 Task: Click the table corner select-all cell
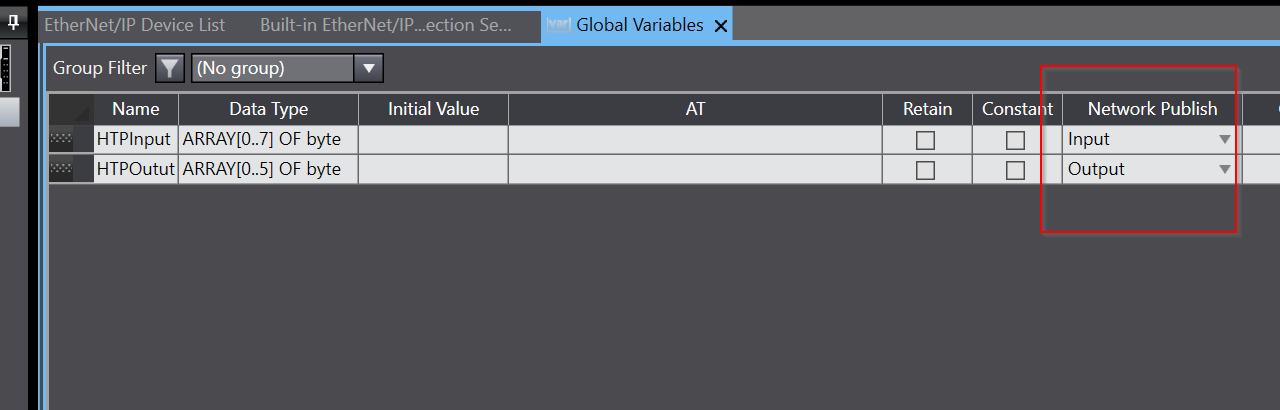(x=71, y=109)
